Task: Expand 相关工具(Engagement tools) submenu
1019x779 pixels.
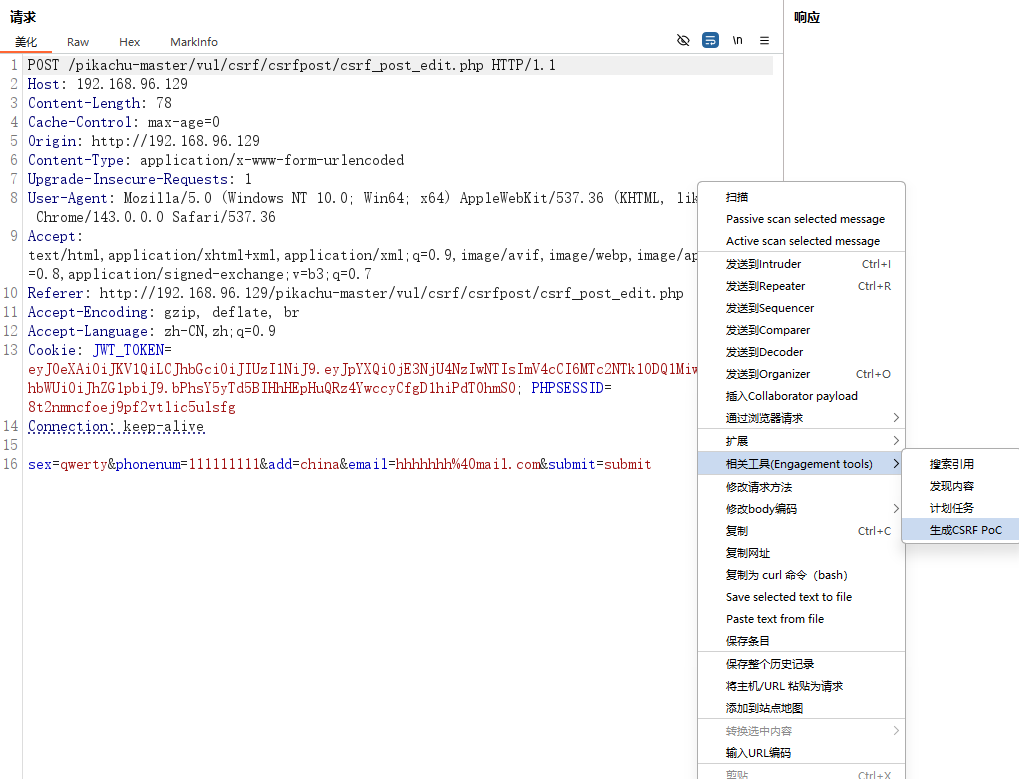Action: point(800,464)
